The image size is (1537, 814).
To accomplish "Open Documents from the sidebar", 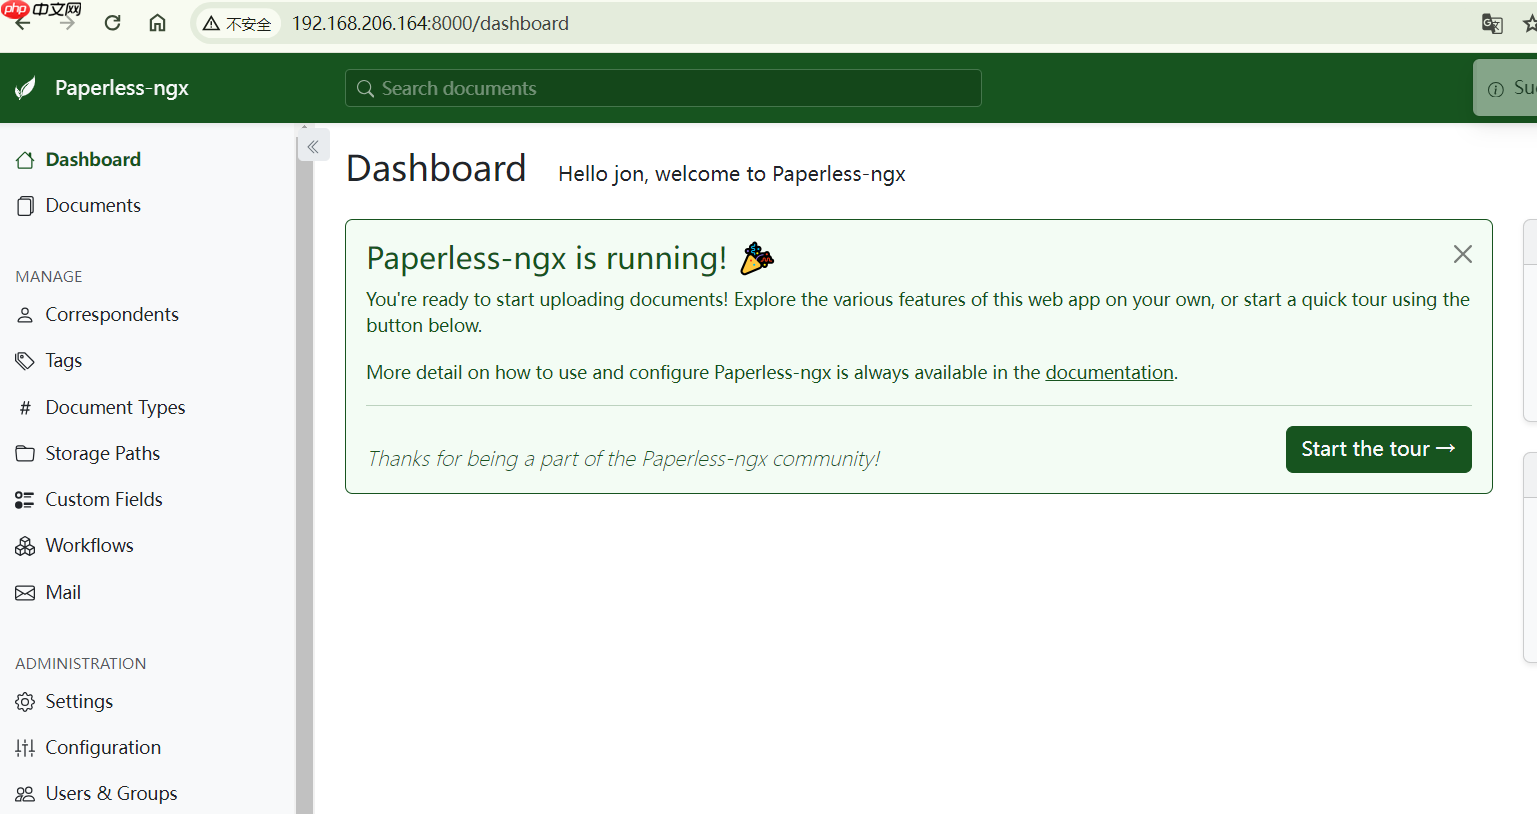I will pos(93,206).
